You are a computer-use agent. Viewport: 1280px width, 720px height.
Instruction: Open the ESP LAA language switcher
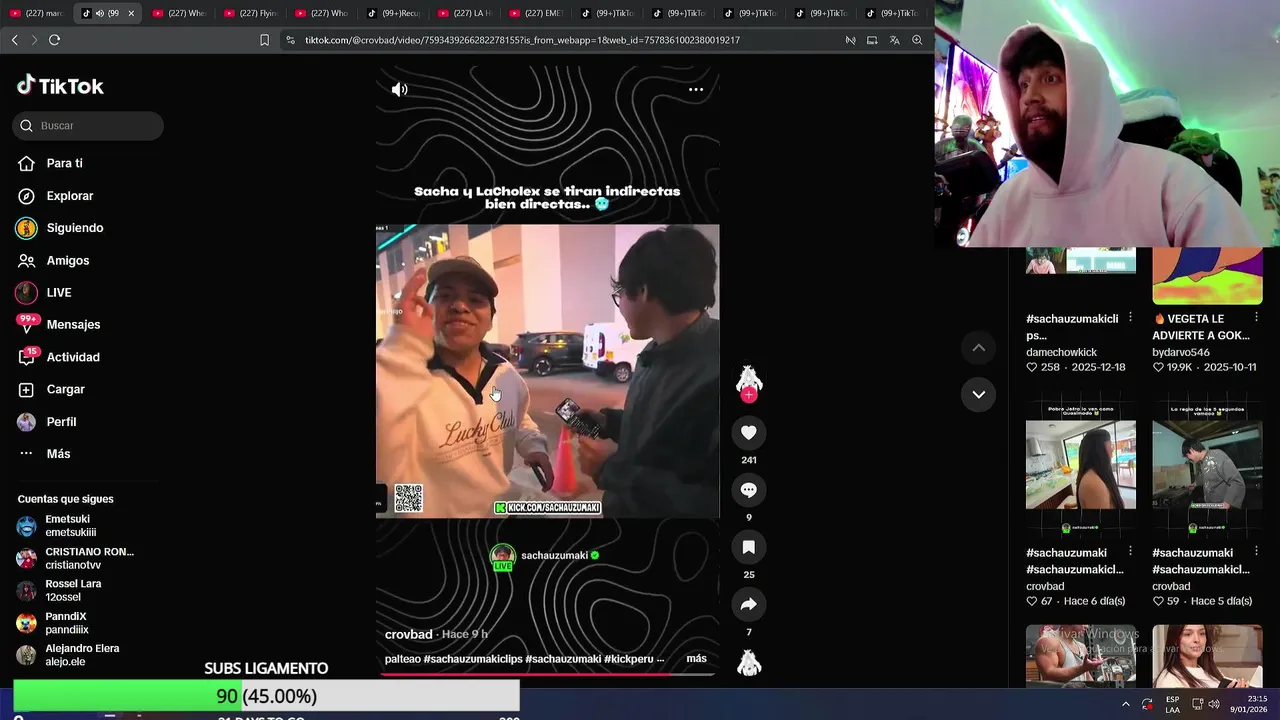1172,704
